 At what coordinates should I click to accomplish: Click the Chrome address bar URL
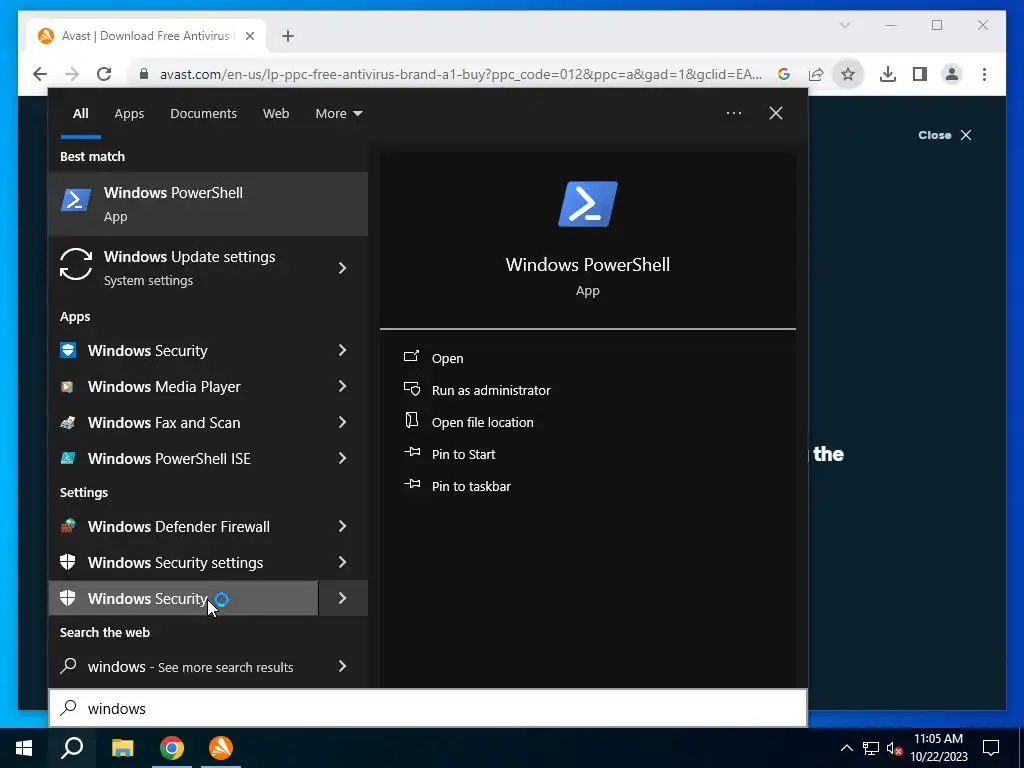(x=460, y=74)
